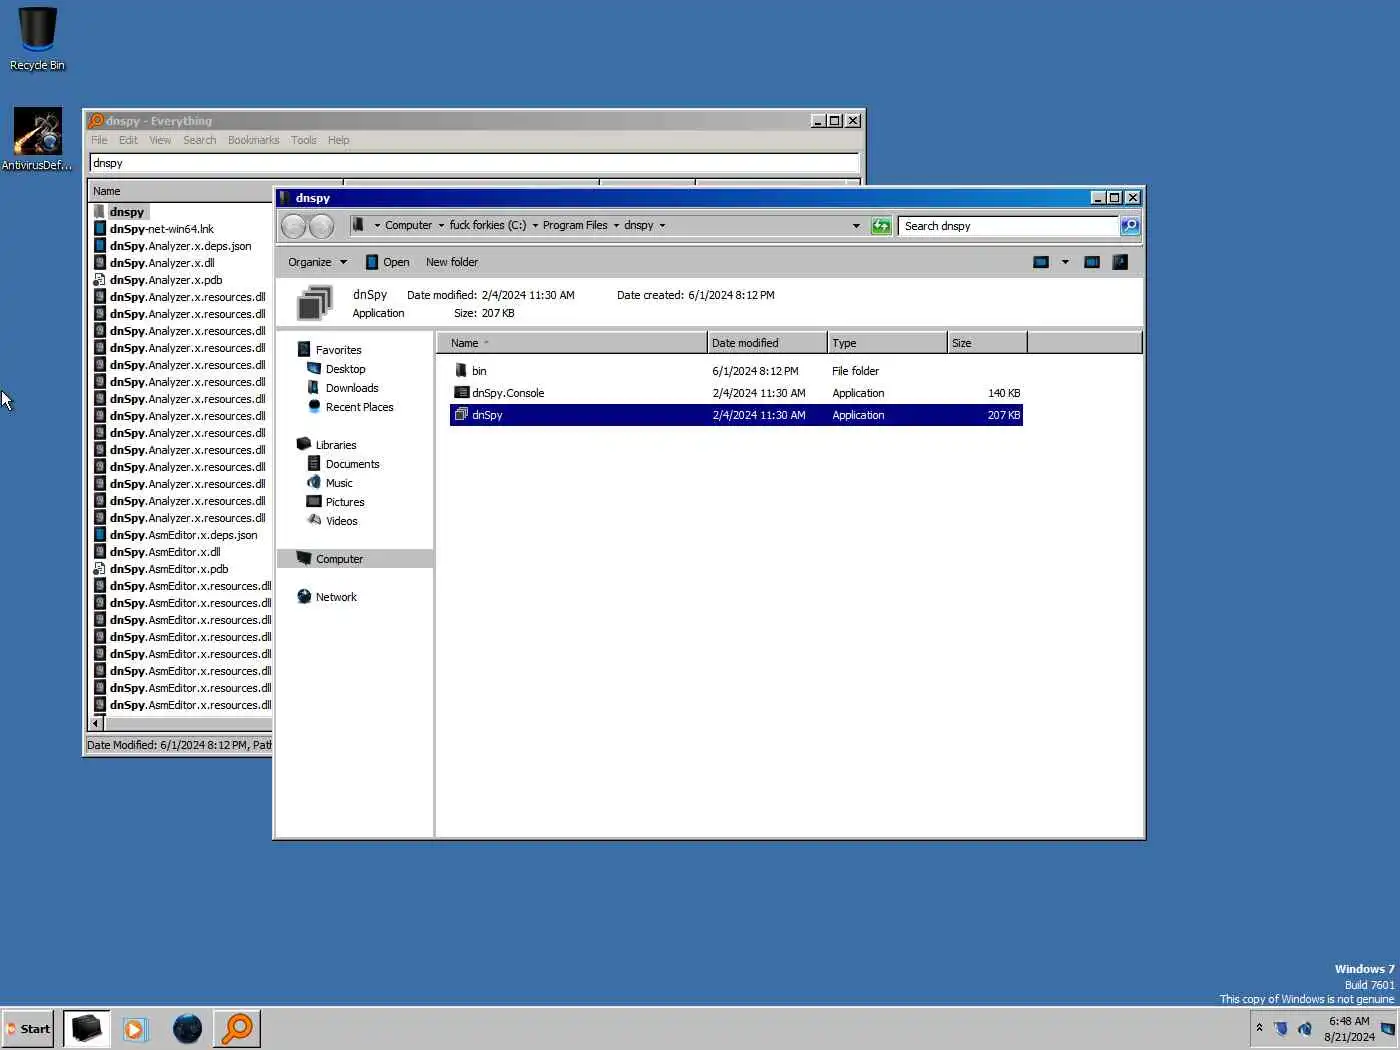Expand the Organize dropdown menu
Screen dimensions: 1400x1050
[317, 262]
